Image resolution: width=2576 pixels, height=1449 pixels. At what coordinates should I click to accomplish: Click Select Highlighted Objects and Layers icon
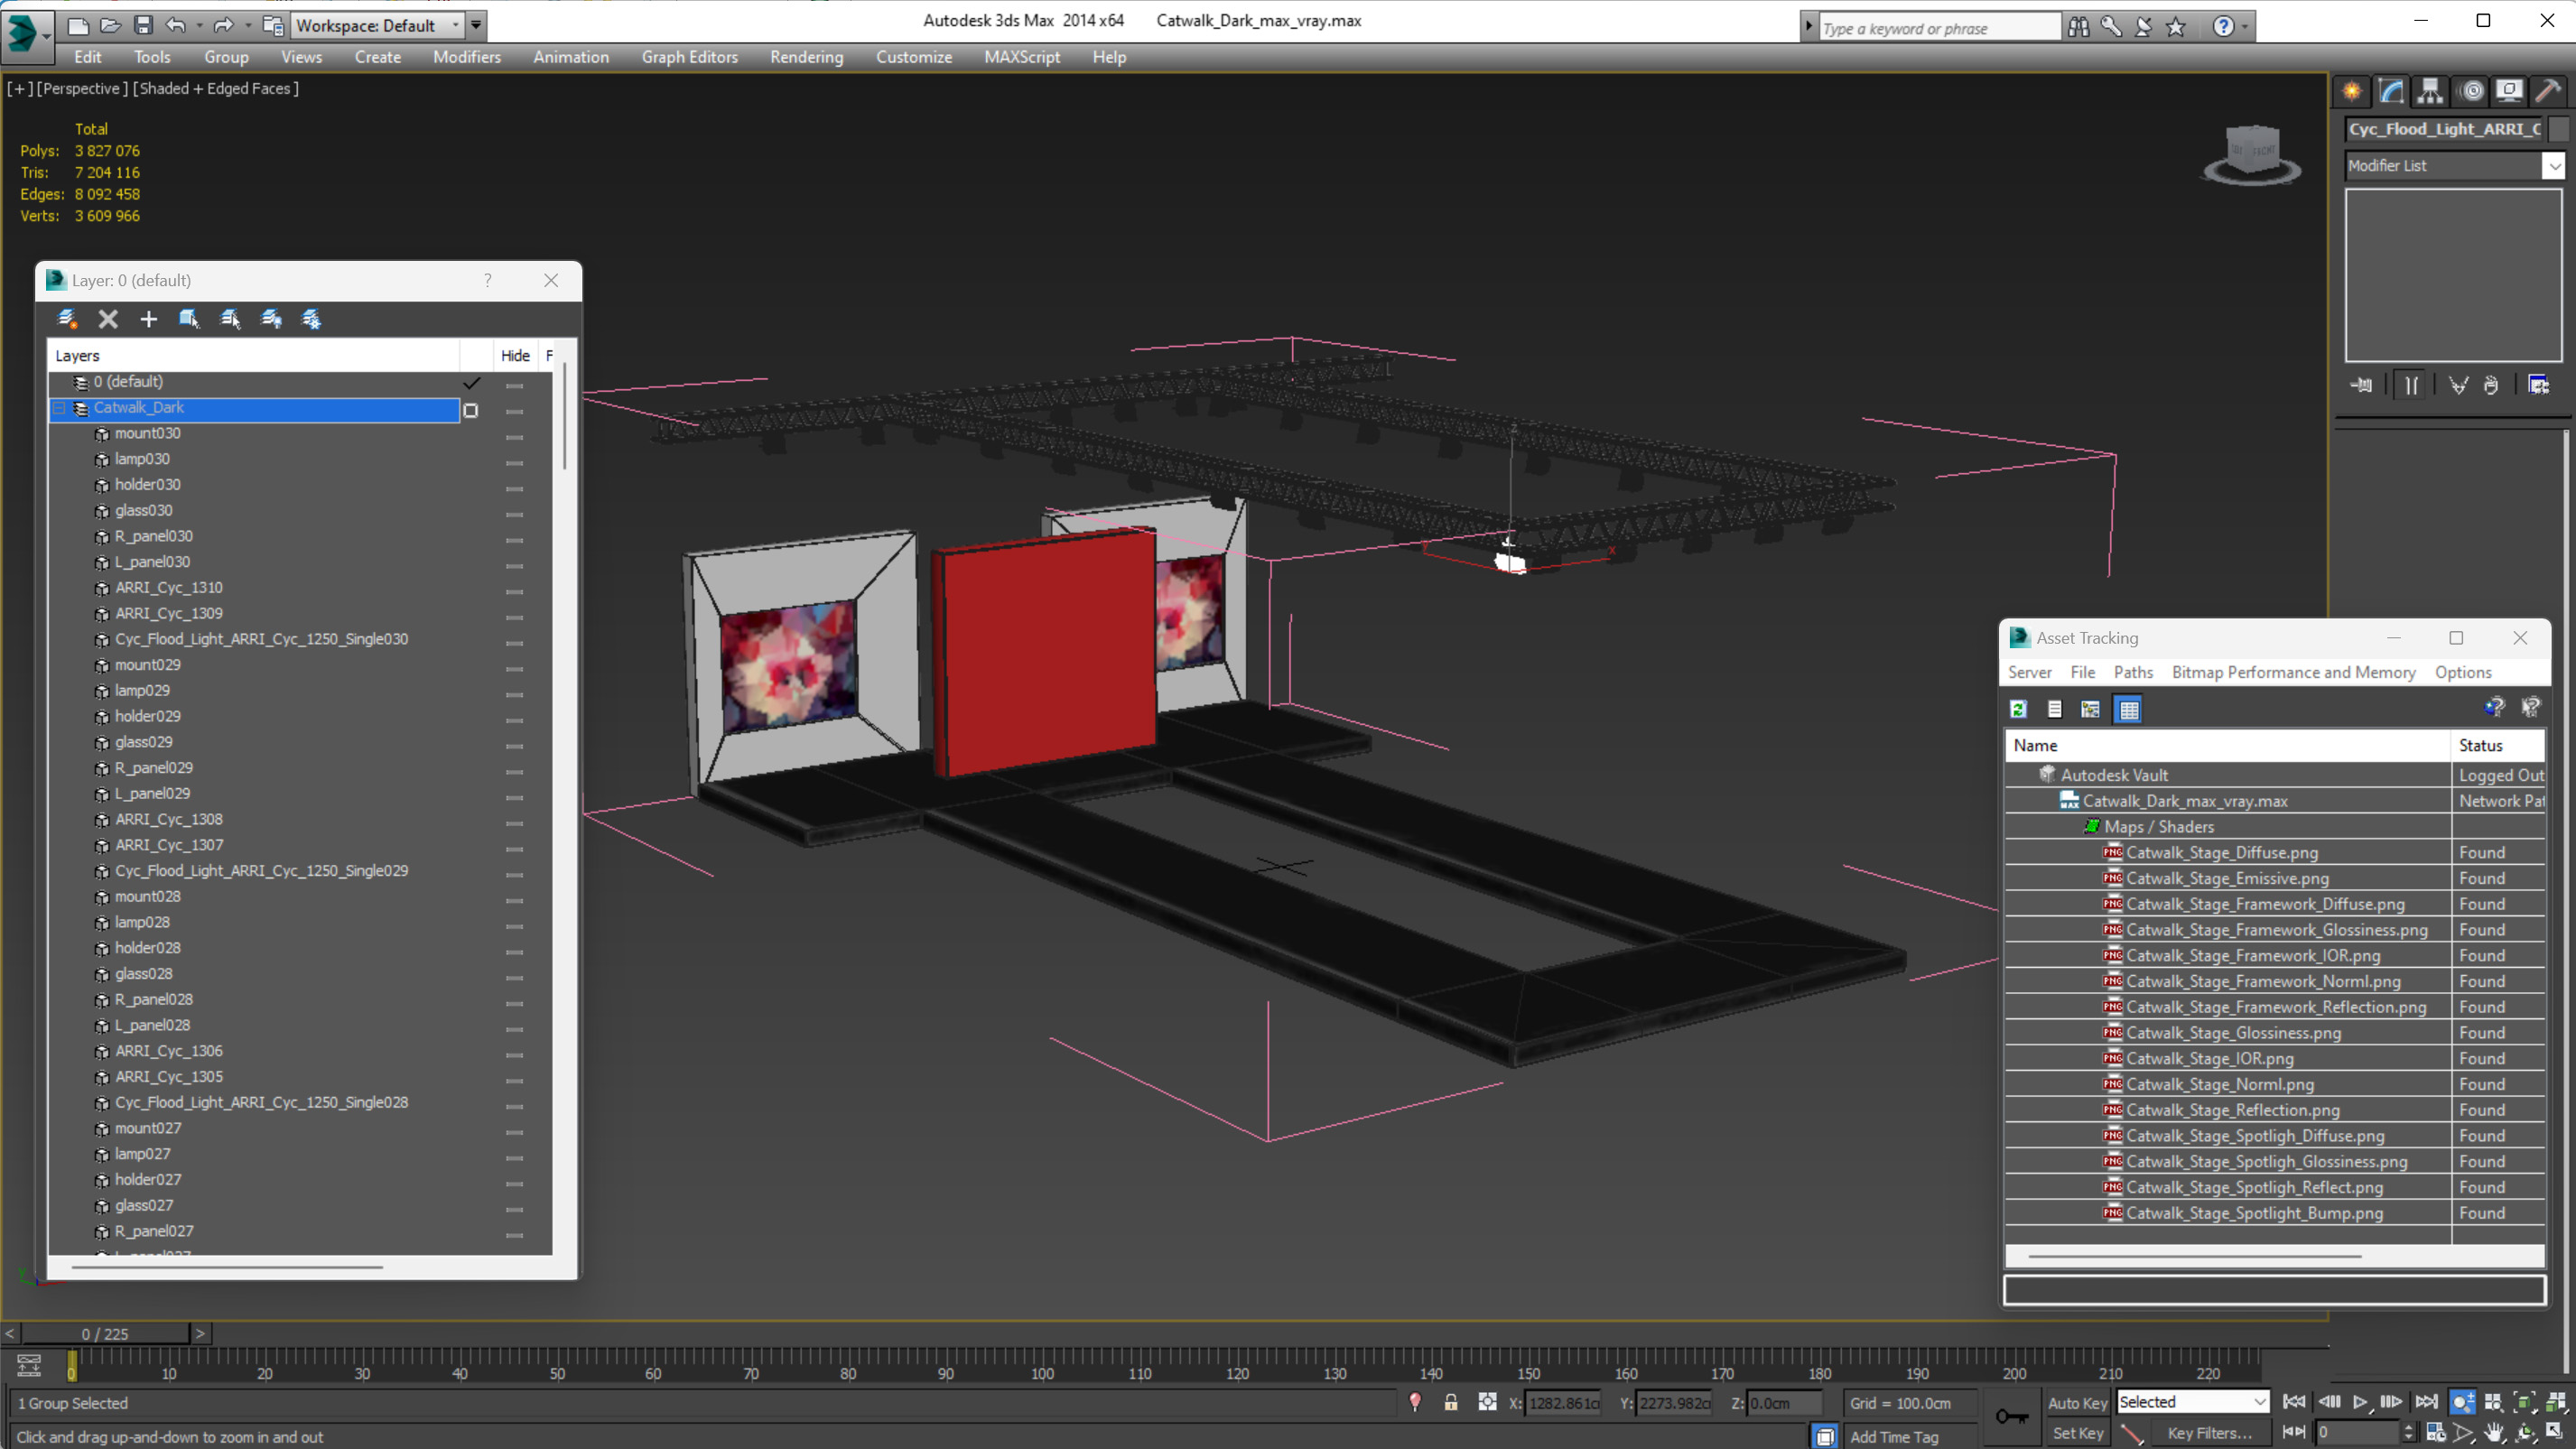click(189, 319)
